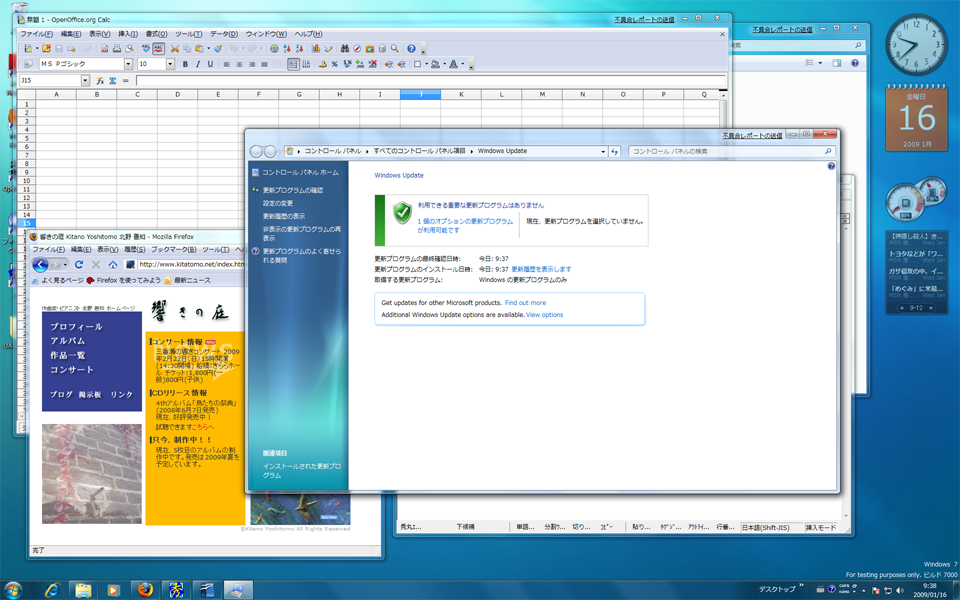Toggle Align Left in Calc formatting toolbar
The image size is (960, 600).
point(227,64)
